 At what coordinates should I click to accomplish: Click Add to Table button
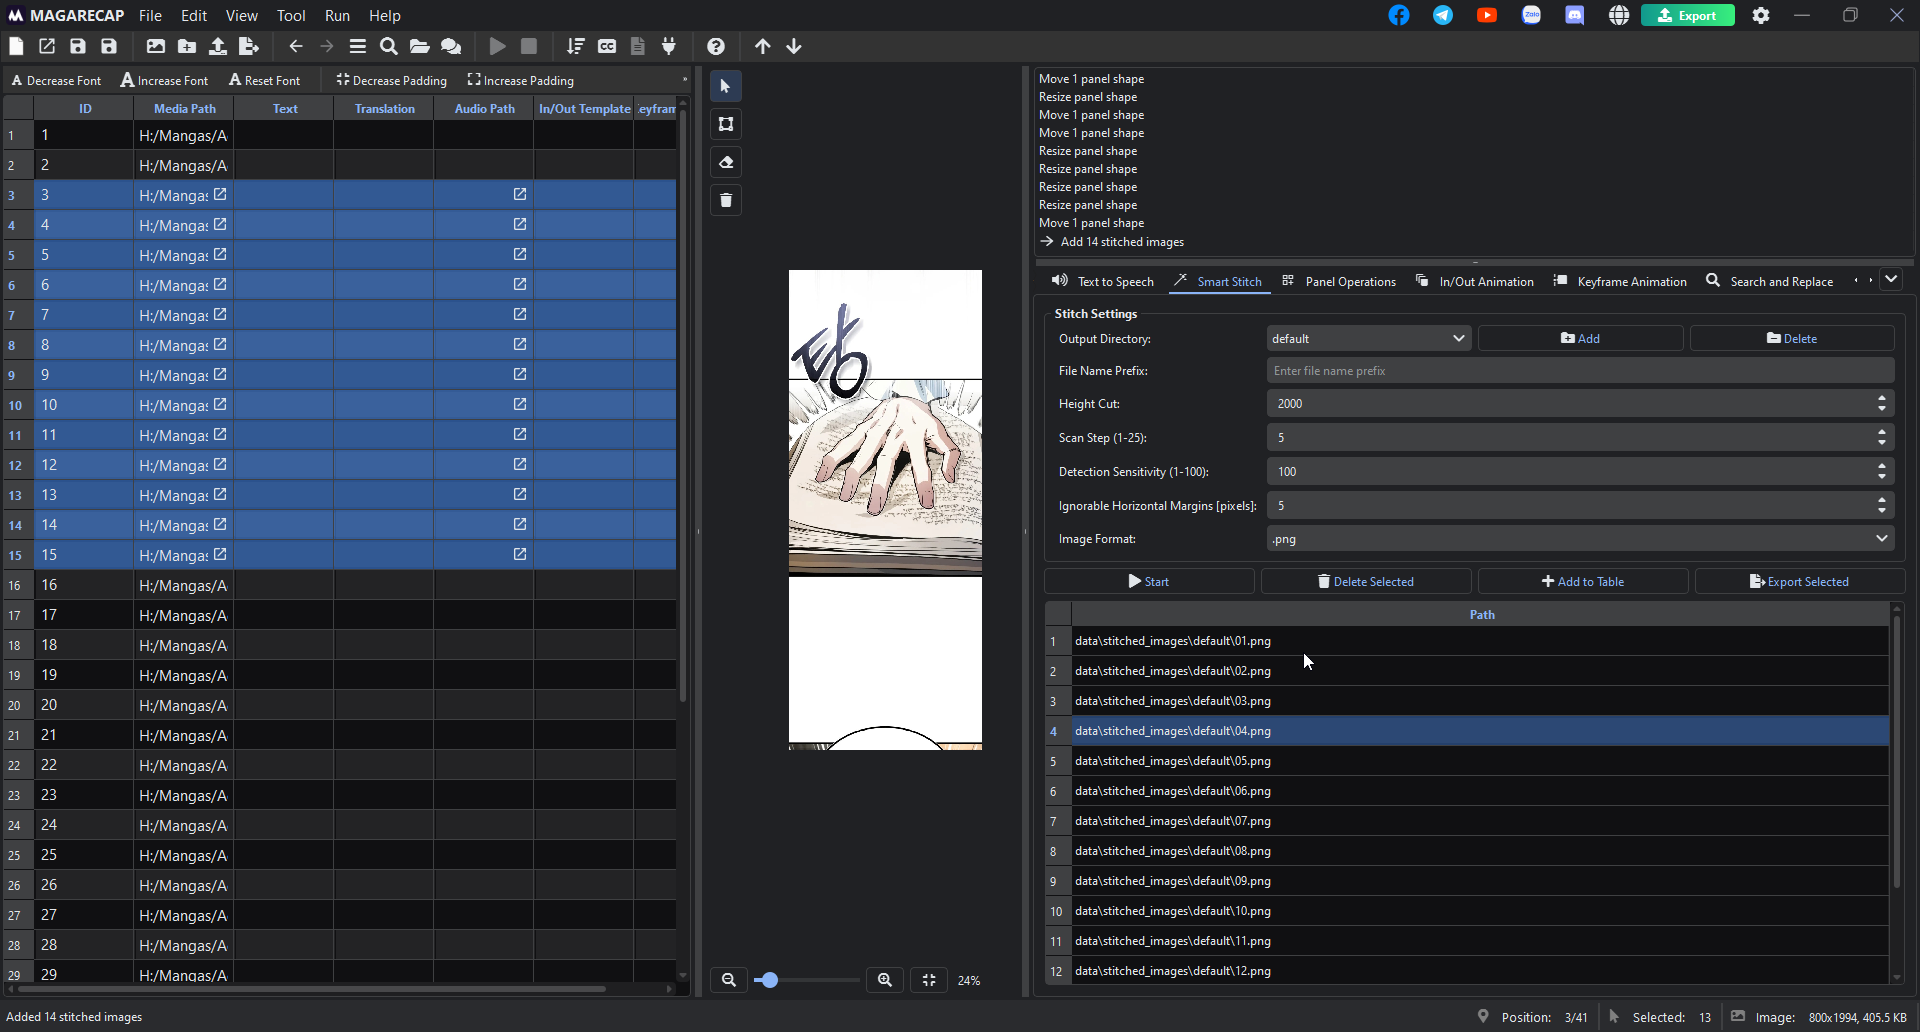[x=1583, y=581]
